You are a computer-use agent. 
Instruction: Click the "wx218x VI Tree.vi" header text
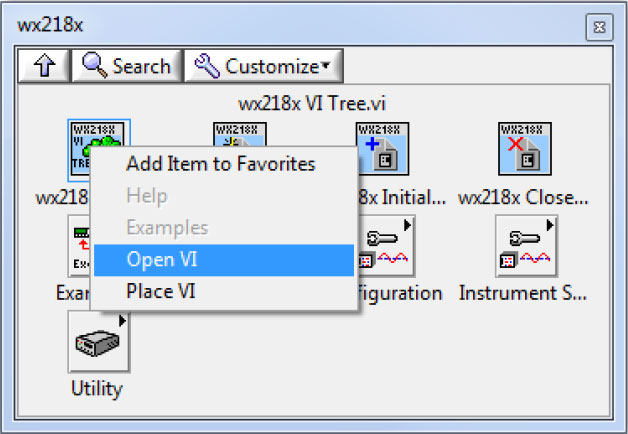pyautogui.click(x=310, y=103)
